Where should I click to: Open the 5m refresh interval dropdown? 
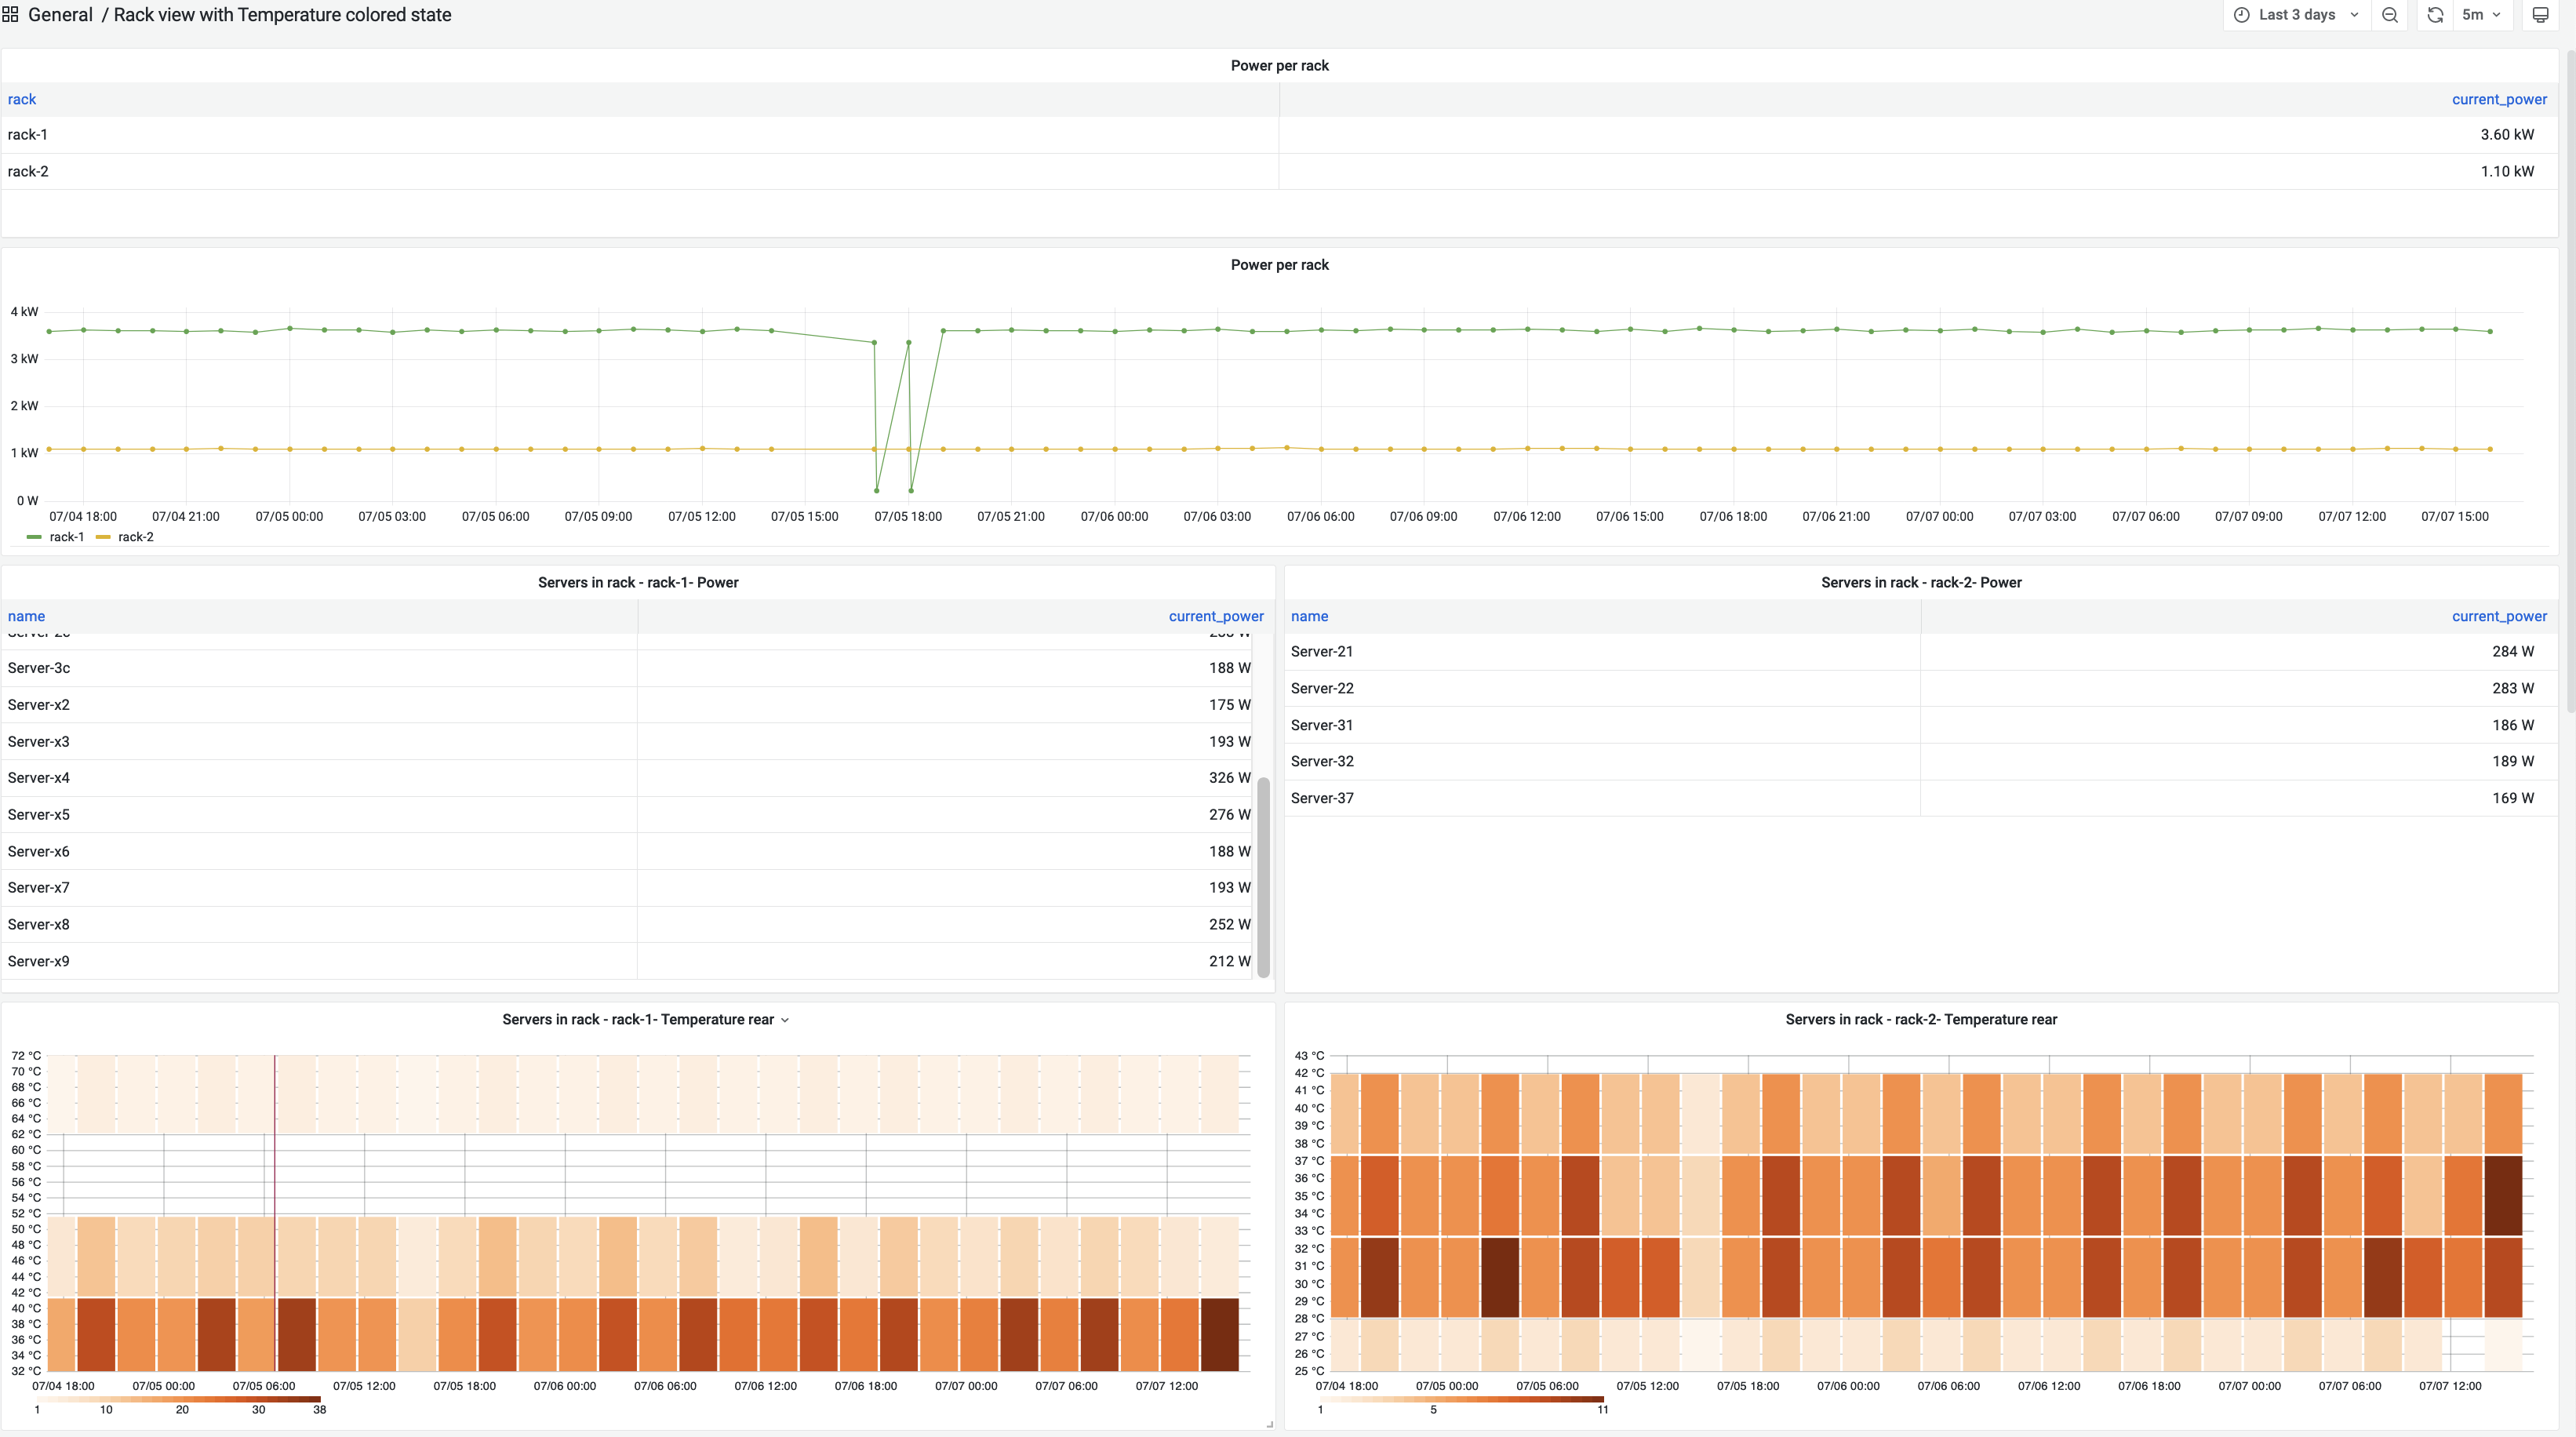click(2481, 15)
